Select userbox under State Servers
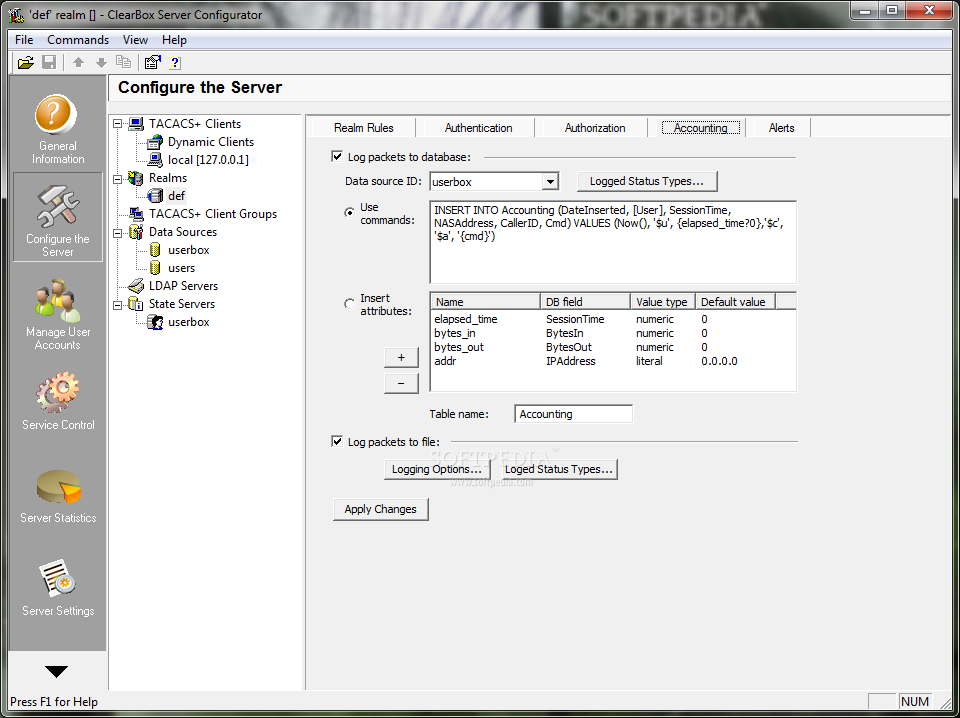The width and height of the screenshot is (960, 718). [189, 322]
